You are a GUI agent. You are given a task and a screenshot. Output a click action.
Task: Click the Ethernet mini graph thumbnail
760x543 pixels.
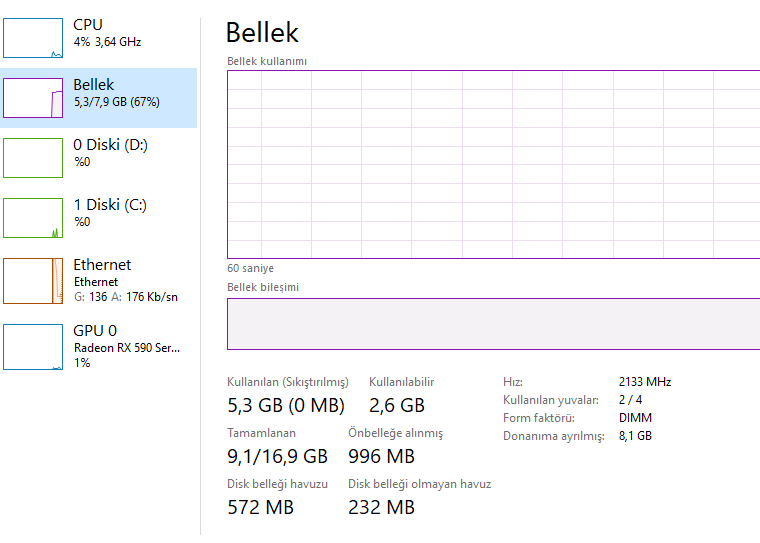point(33,280)
